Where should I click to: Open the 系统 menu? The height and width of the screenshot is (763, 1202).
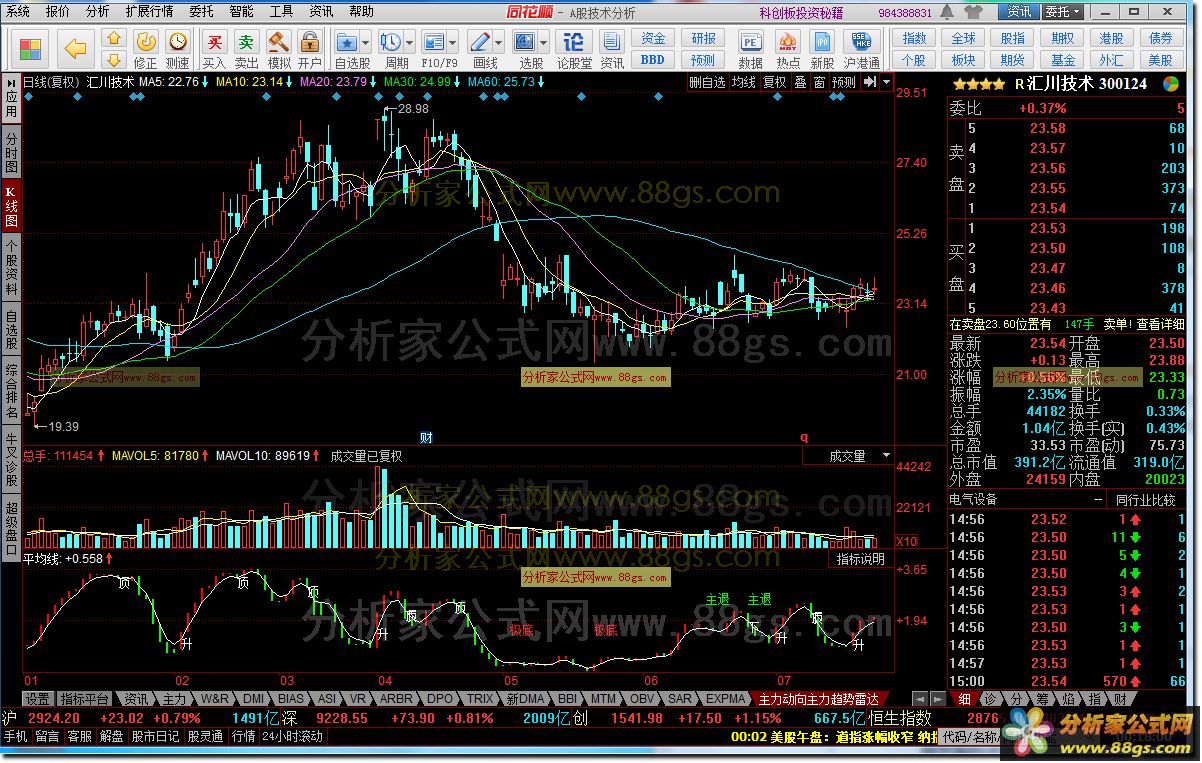click(x=18, y=11)
